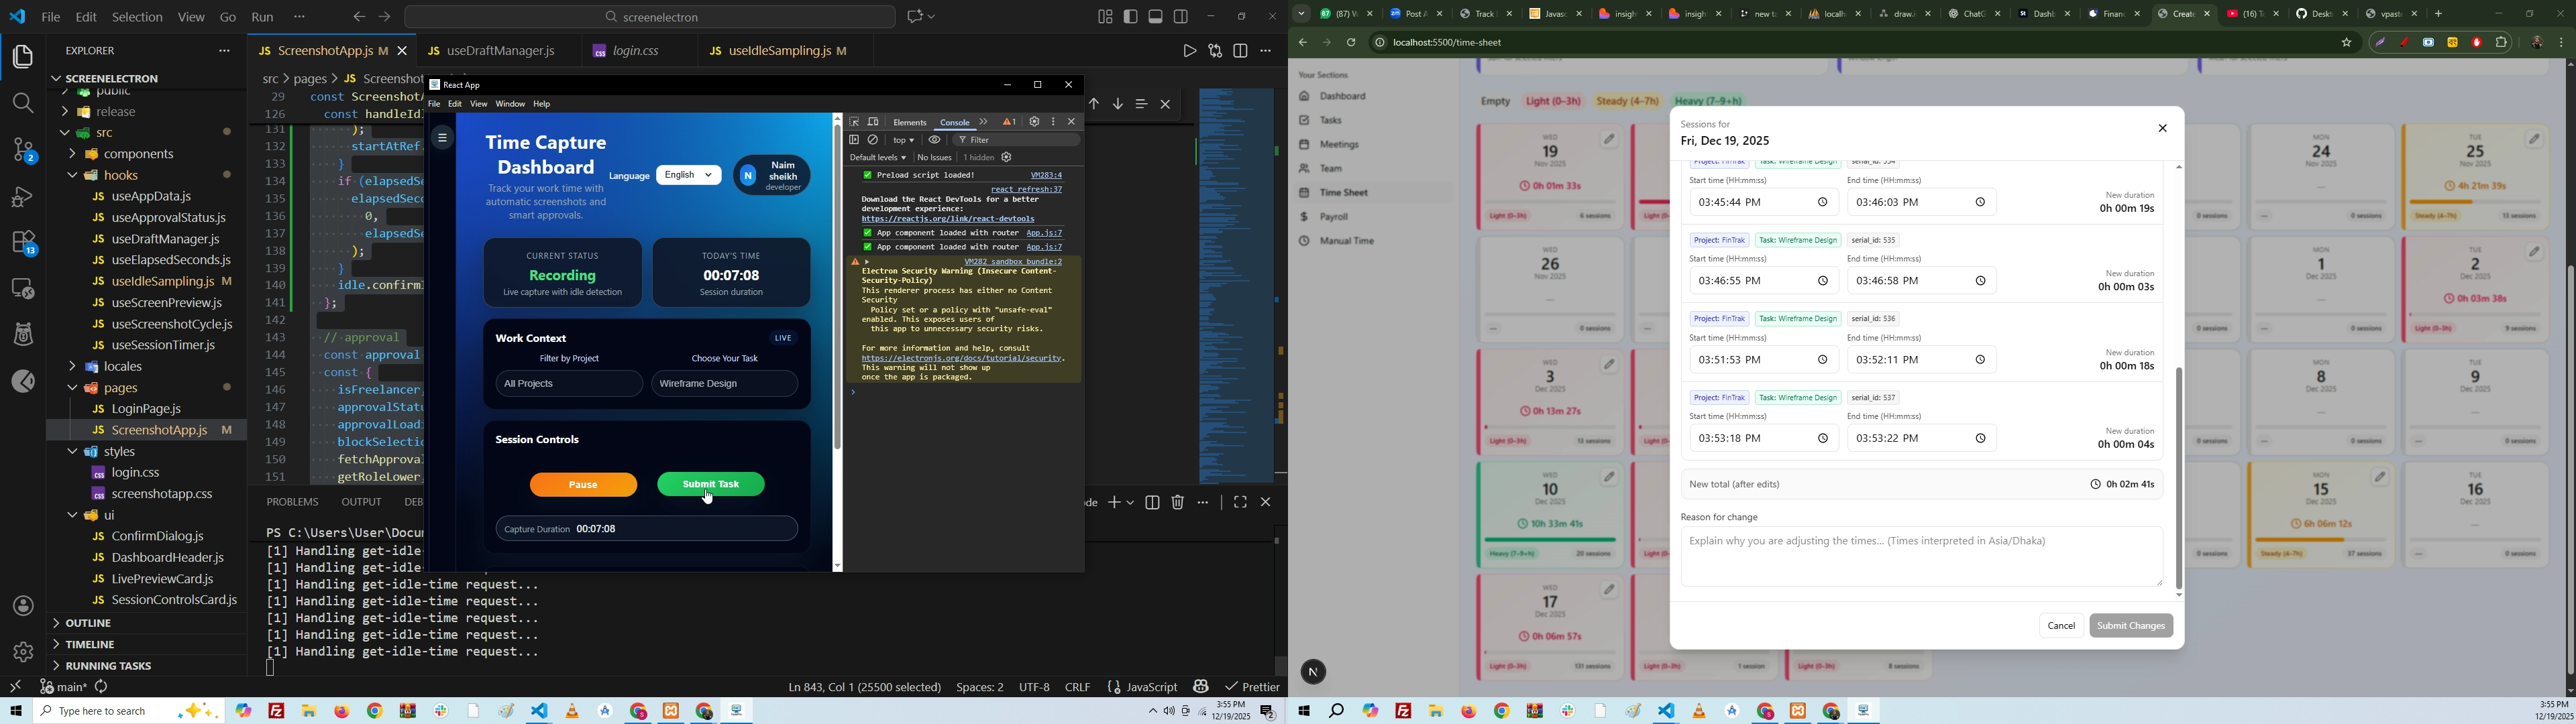
Task: Click Submit Changes in sessions dialog
Action: (2130, 626)
